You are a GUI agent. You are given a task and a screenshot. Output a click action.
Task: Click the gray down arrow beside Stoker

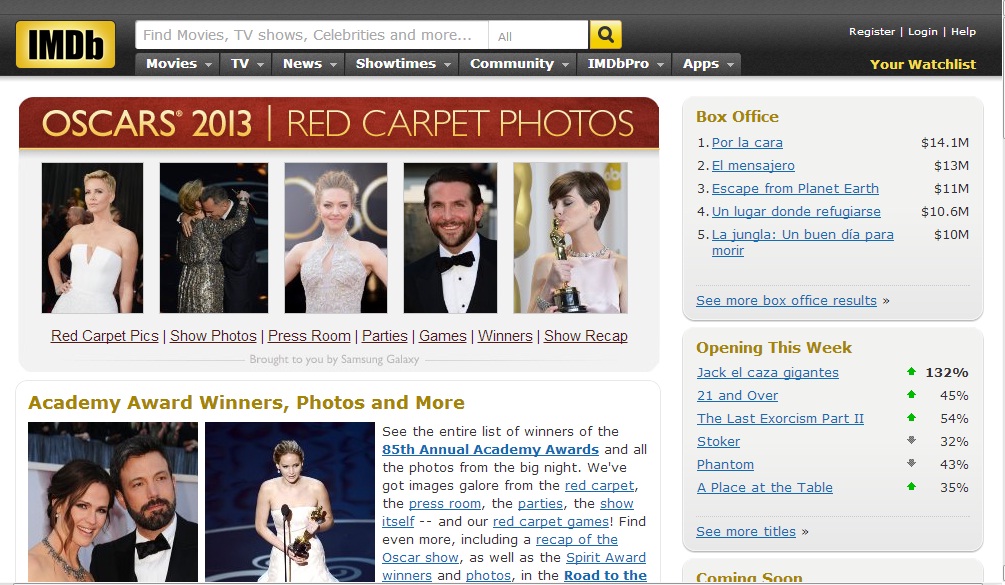click(x=911, y=441)
